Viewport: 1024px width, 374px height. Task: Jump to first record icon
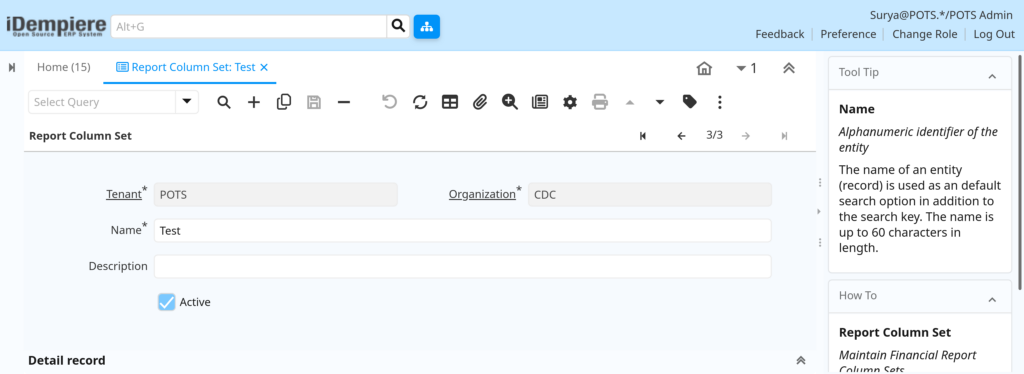click(x=643, y=136)
